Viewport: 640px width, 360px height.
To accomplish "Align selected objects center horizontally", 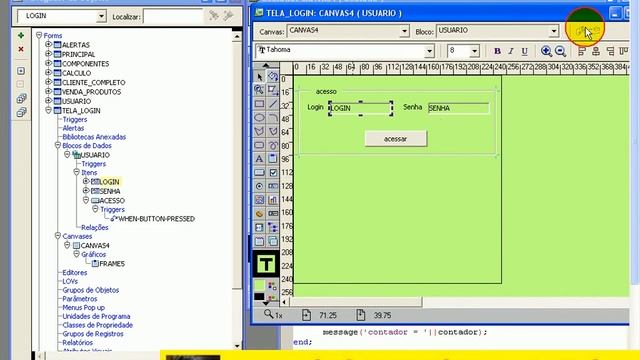I will (596, 51).
